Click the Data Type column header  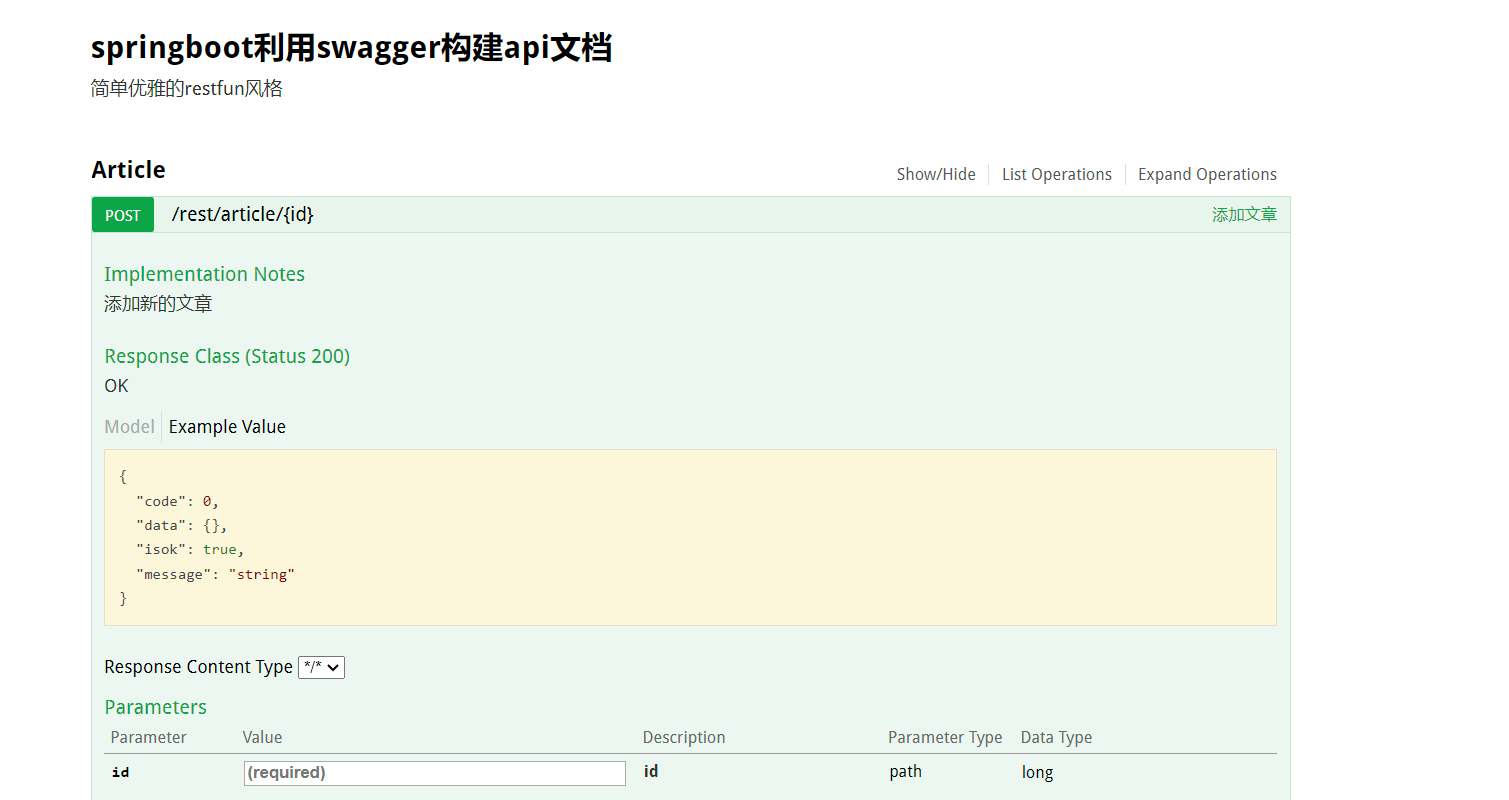click(1056, 737)
